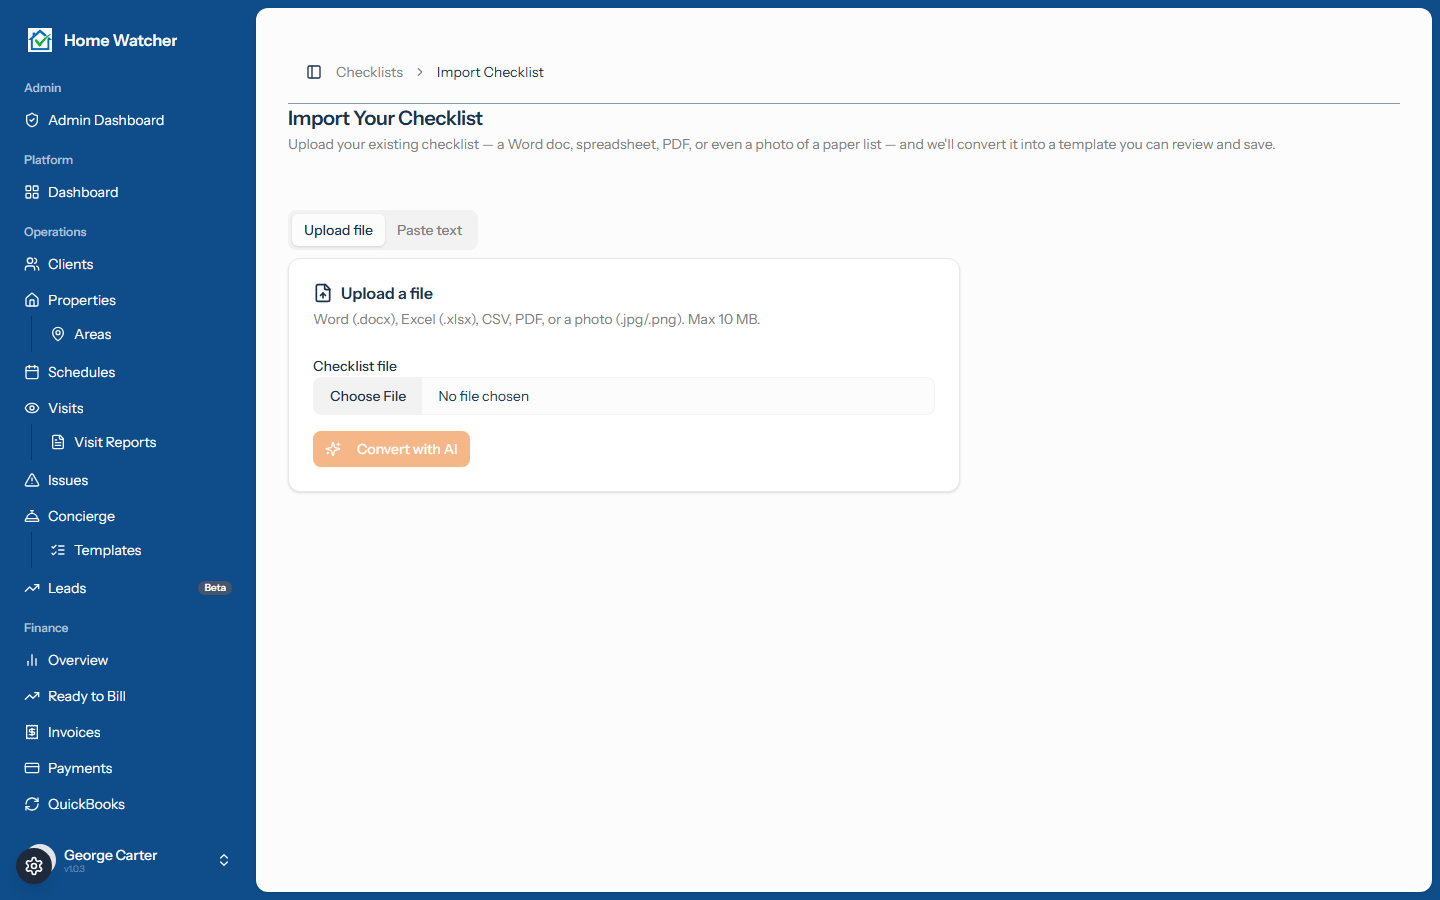
Task: Click Home Watcher title text
Action: 120,40
